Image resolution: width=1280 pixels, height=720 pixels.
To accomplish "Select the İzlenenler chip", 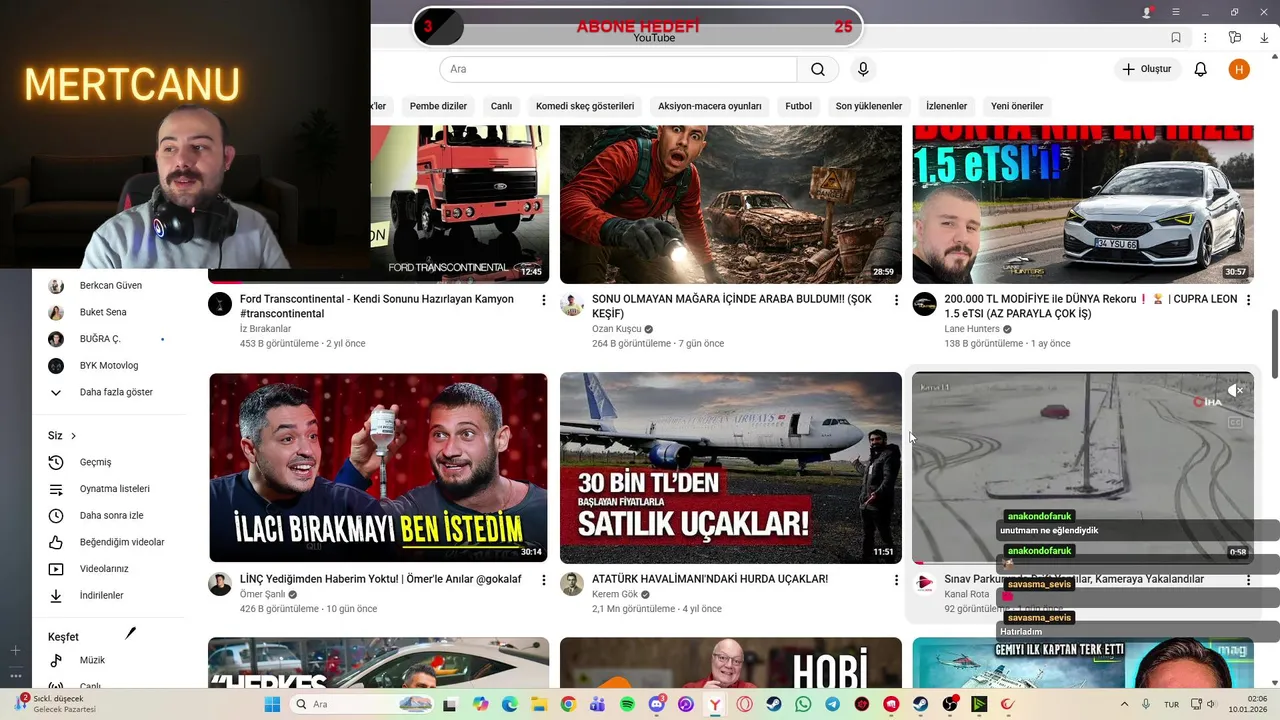I will (946, 106).
